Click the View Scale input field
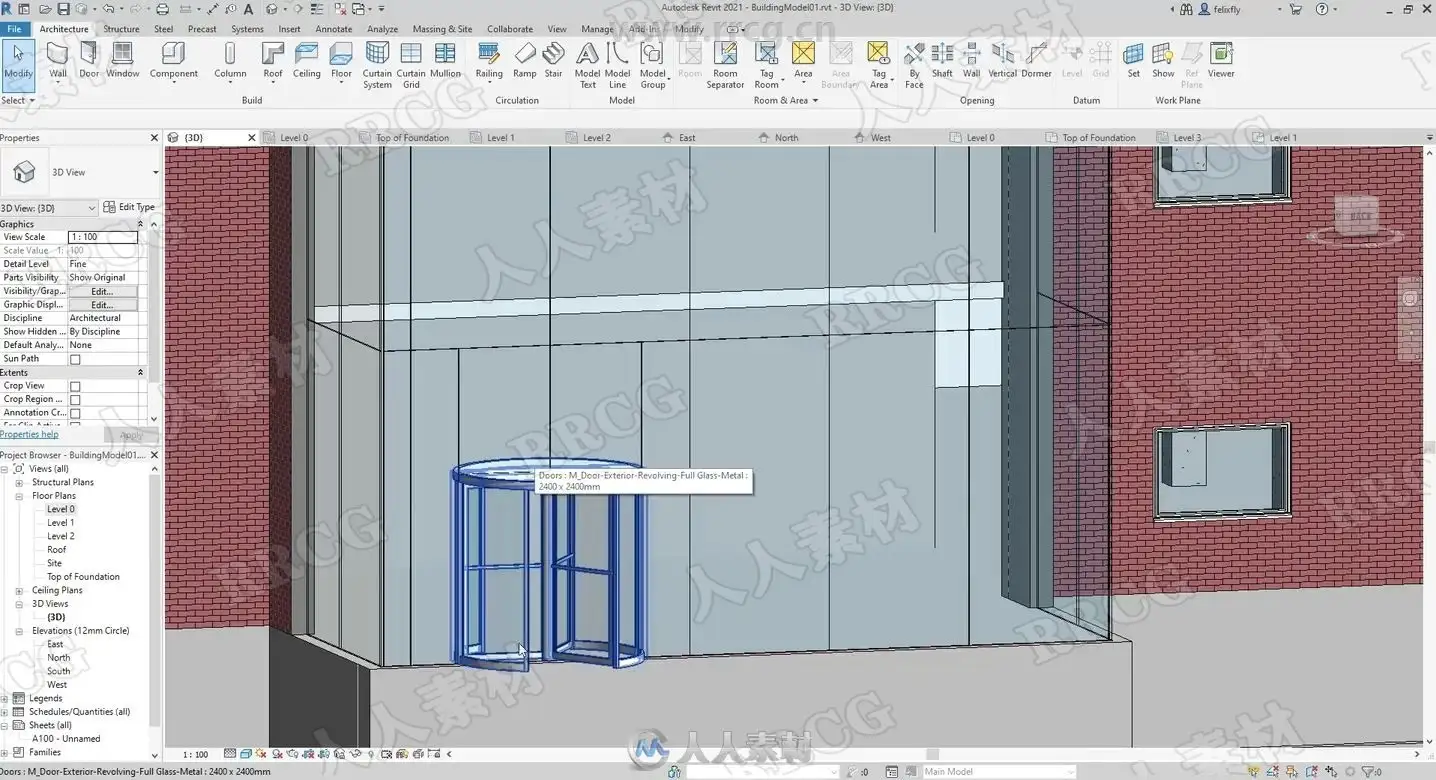The image size is (1436, 780). pos(103,237)
